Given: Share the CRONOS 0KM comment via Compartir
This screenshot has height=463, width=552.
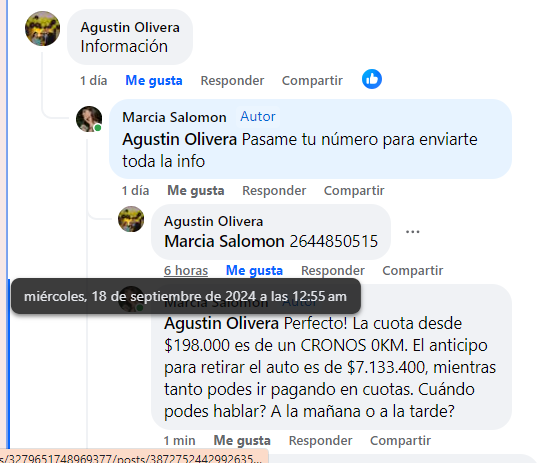Looking at the screenshot, I should pyautogui.click(x=400, y=440).
